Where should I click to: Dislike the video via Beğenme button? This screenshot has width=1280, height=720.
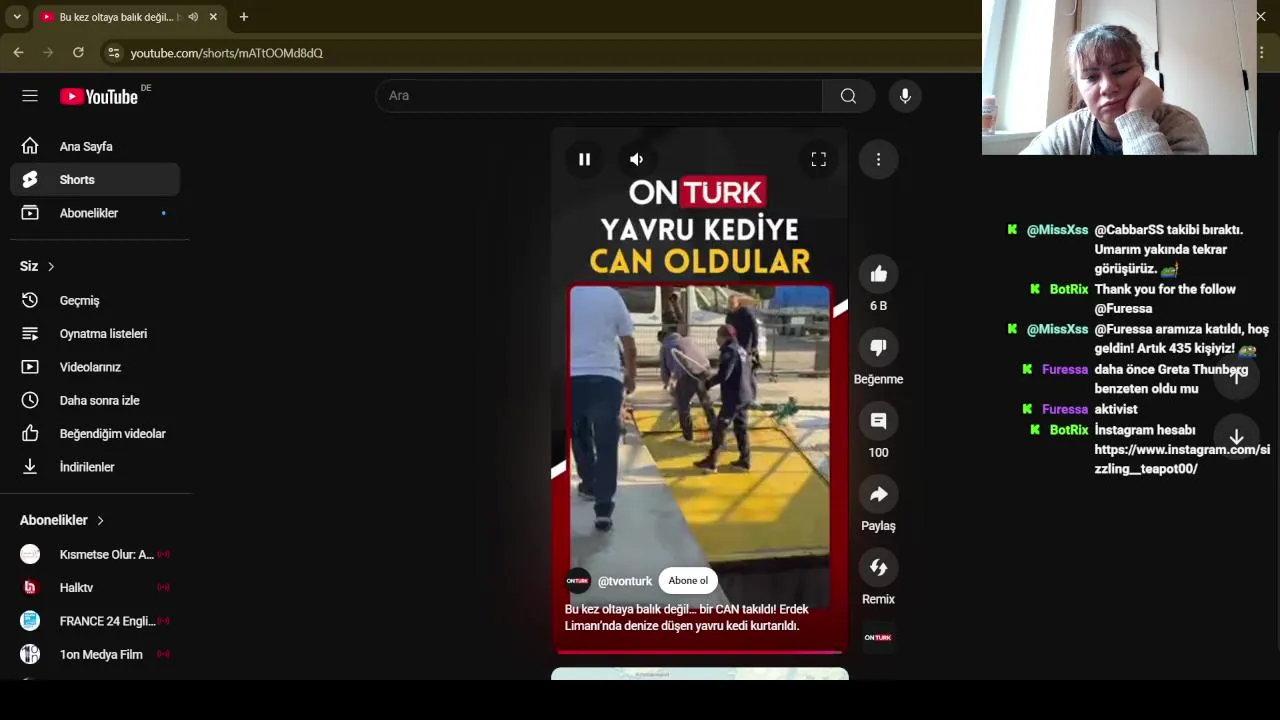click(878, 348)
